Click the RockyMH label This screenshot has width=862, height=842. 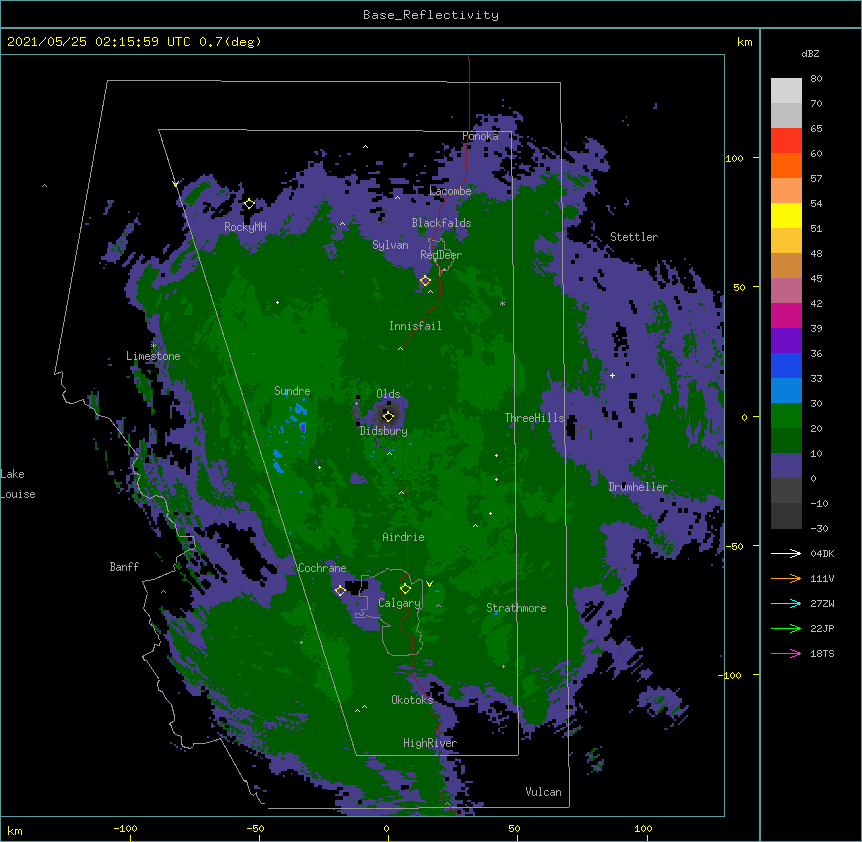click(x=245, y=227)
